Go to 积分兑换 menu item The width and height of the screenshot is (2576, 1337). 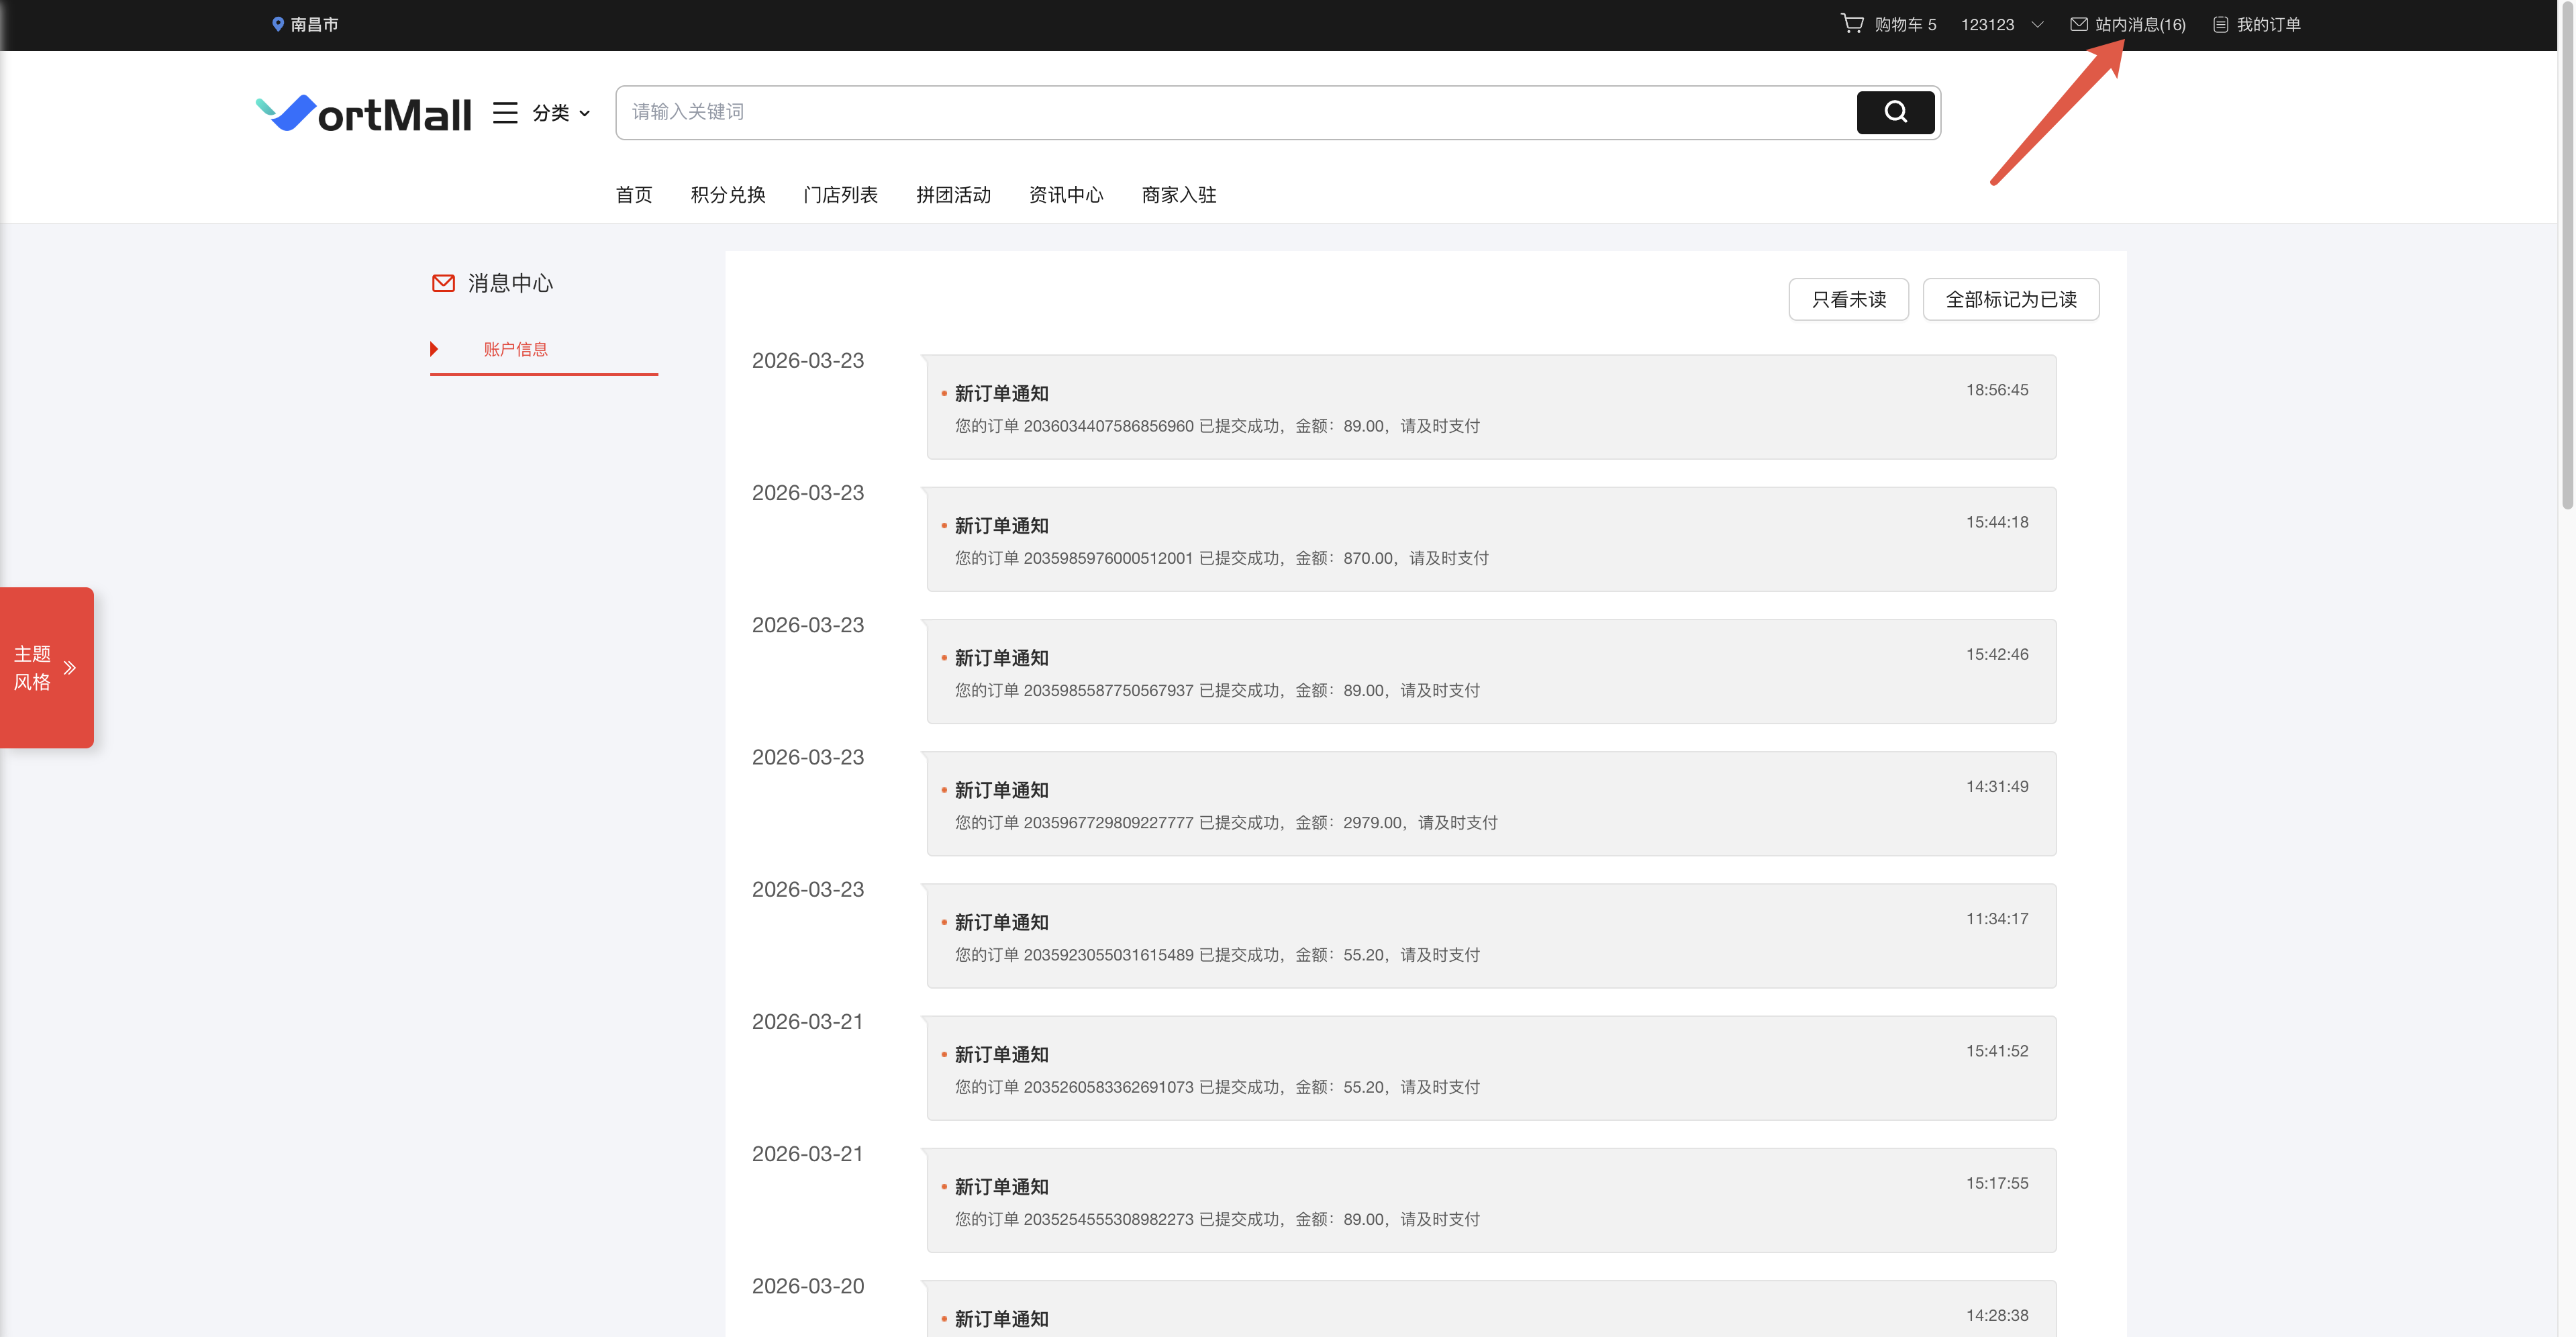click(x=727, y=195)
